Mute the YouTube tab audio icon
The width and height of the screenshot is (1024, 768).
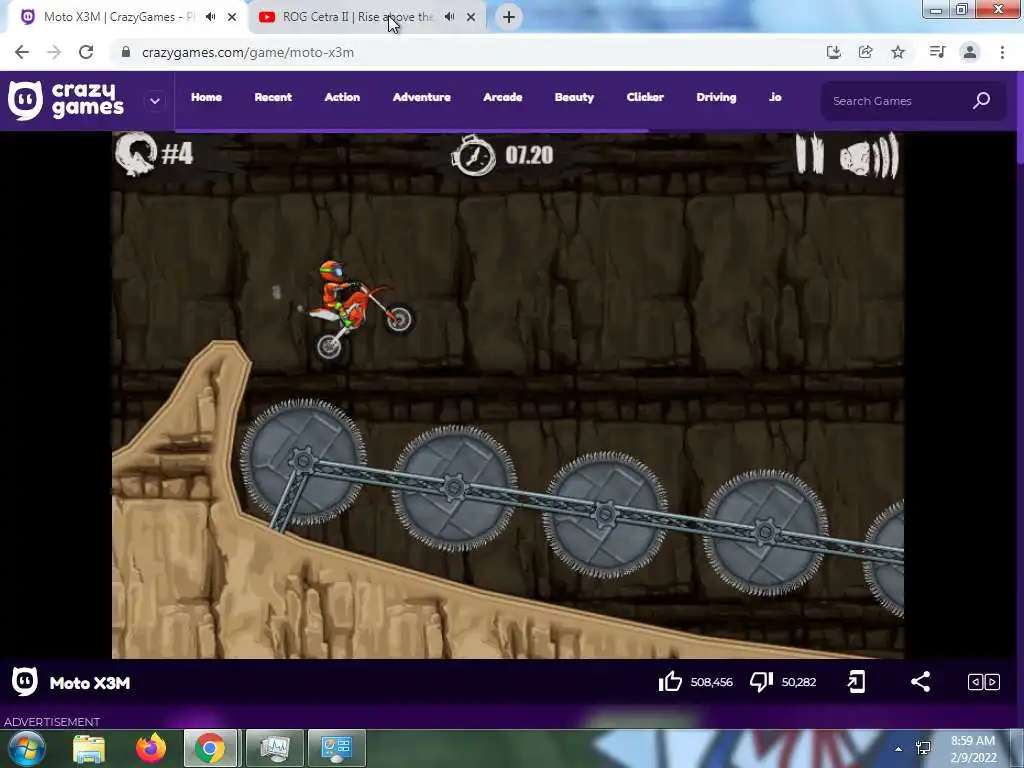point(449,17)
